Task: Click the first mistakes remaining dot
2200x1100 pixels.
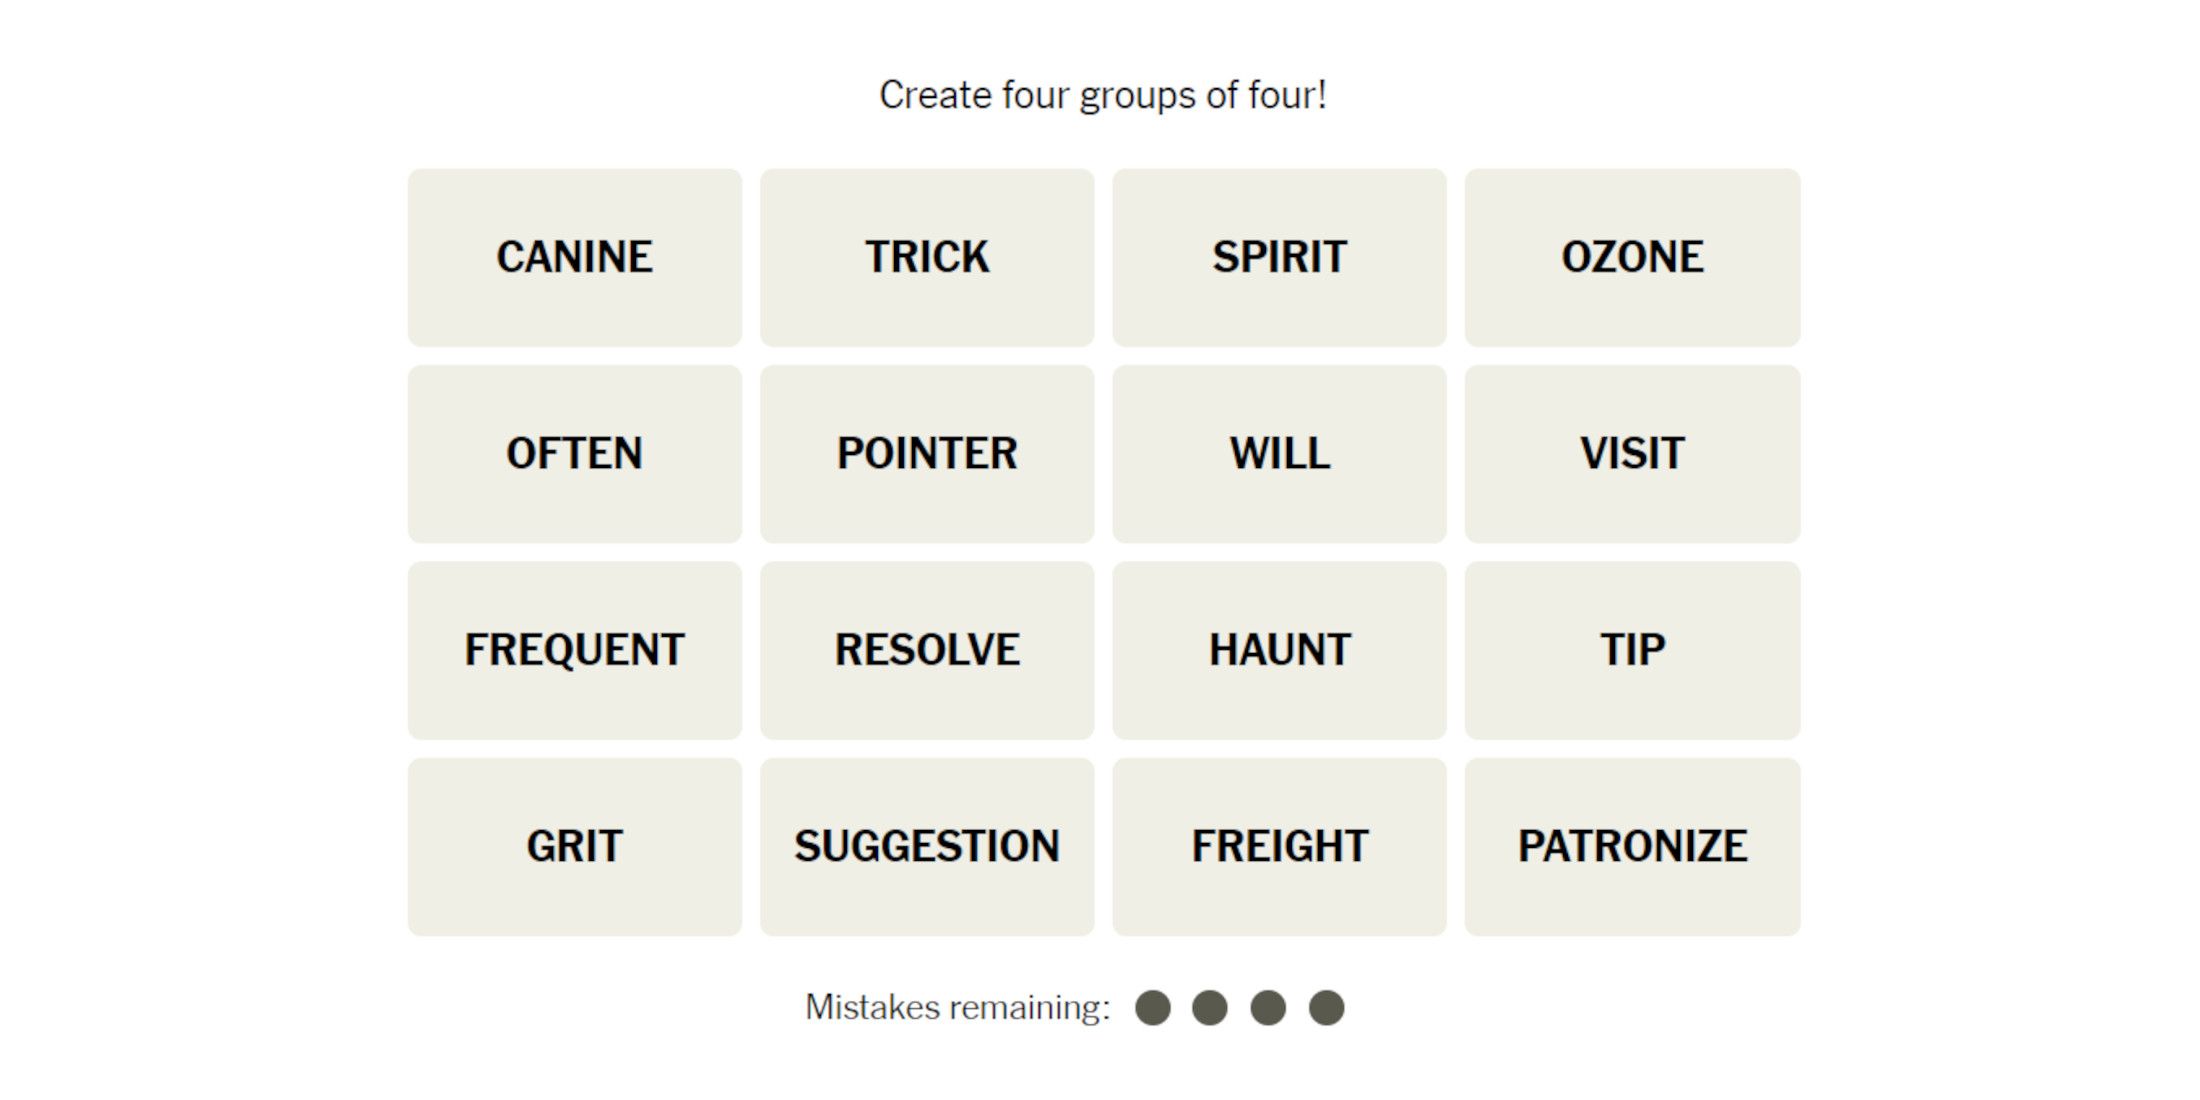Action: pos(1152,1007)
